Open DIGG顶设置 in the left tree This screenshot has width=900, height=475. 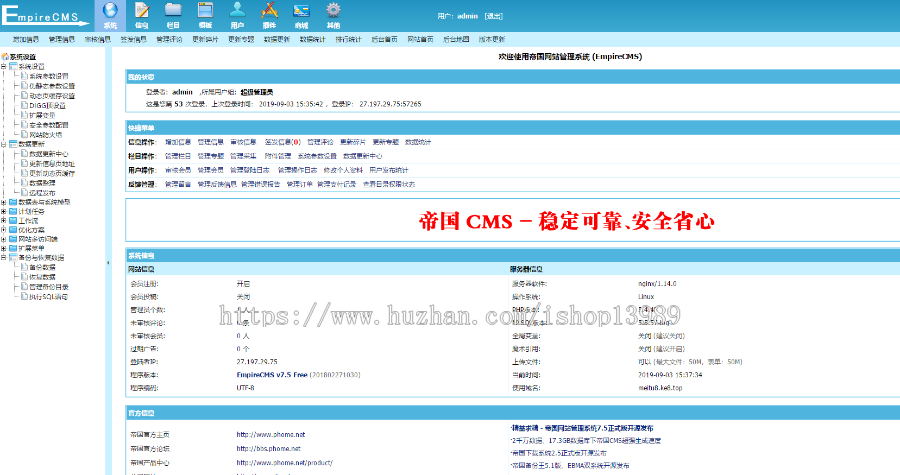(x=48, y=106)
